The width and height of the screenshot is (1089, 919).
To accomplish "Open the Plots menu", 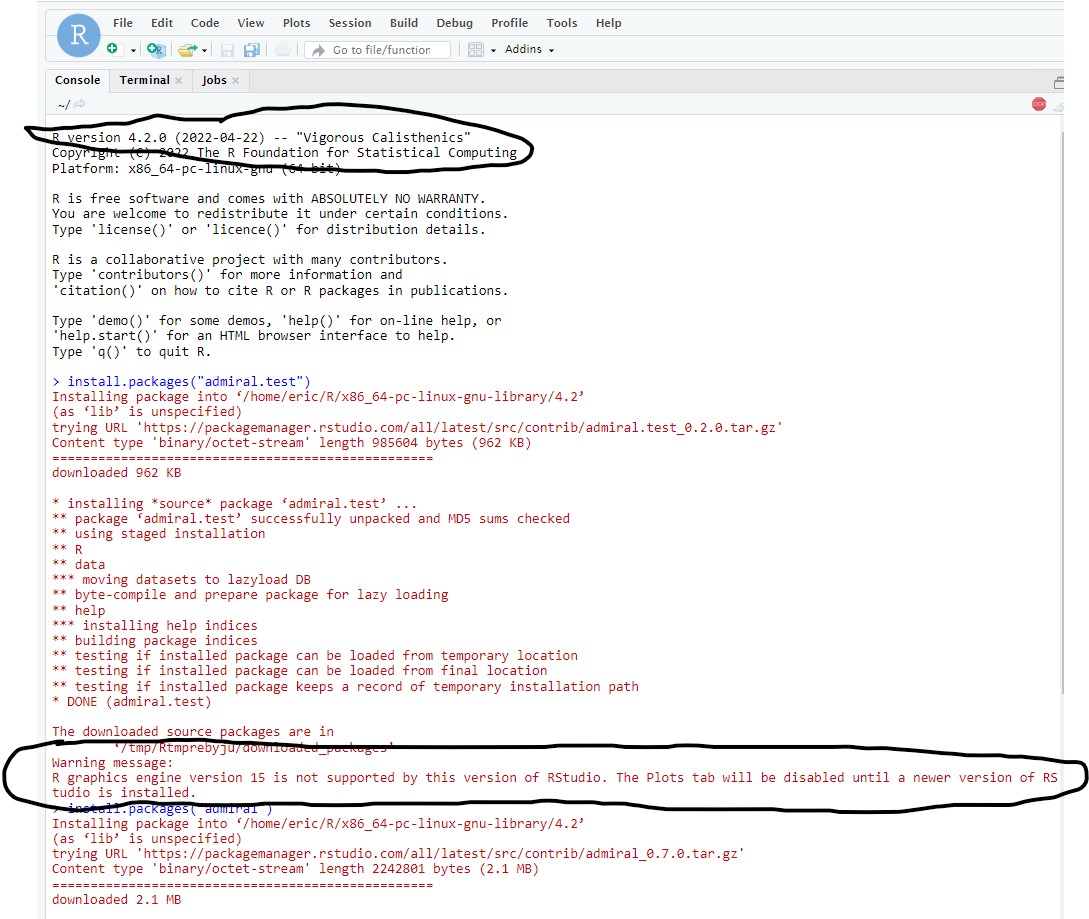I will pyautogui.click(x=296, y=22).
